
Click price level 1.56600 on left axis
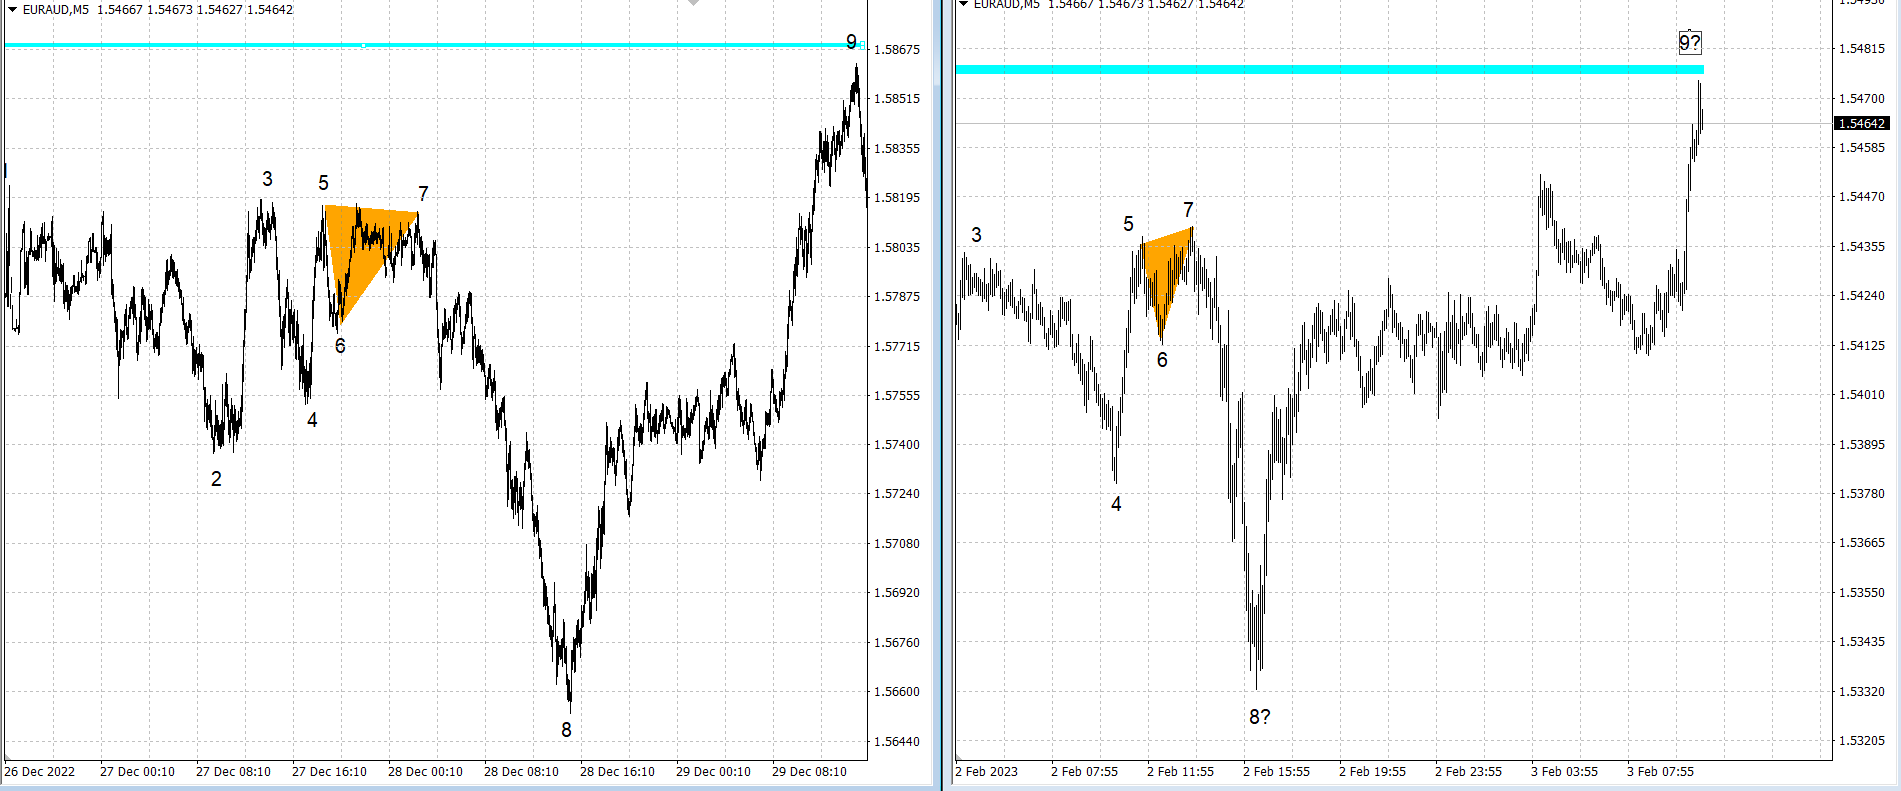click(897, 691)
